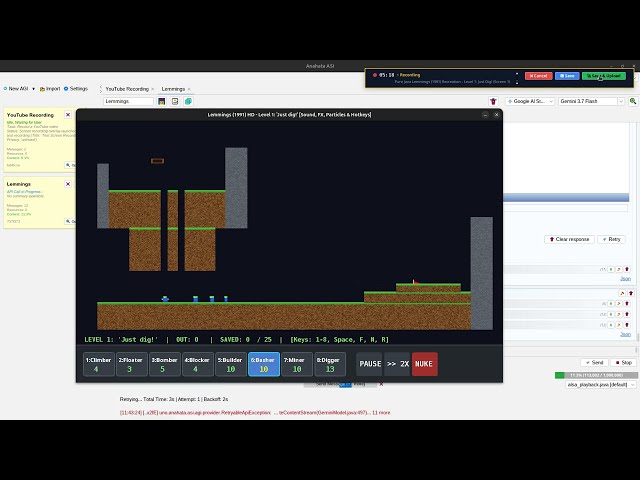Close the Lemmings tab

(189, 89)
